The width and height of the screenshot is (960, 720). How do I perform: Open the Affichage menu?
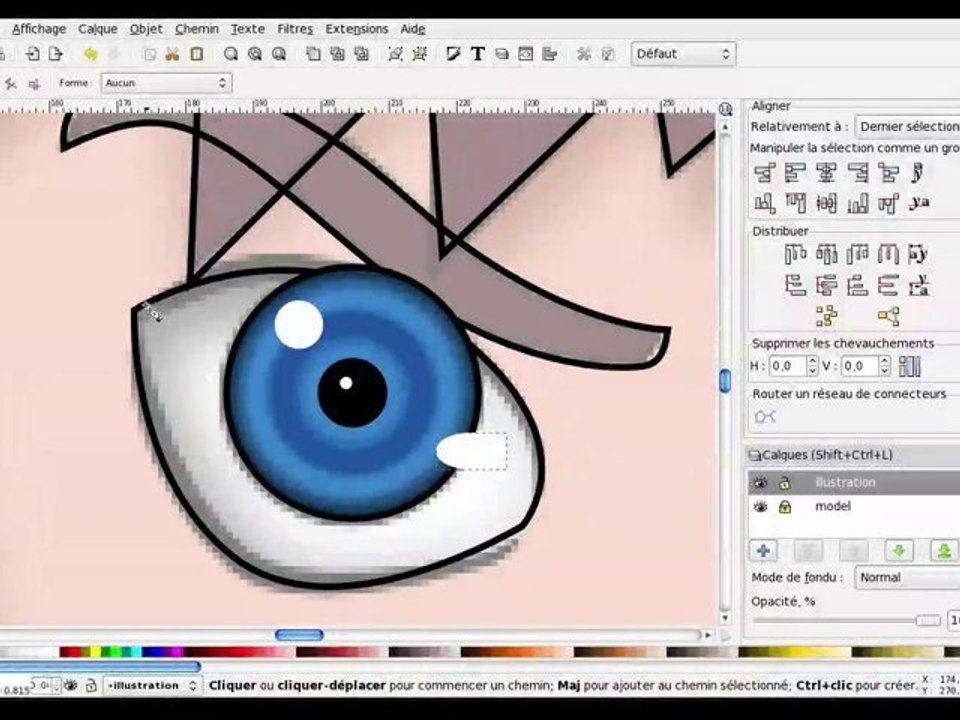click(39, 29)
